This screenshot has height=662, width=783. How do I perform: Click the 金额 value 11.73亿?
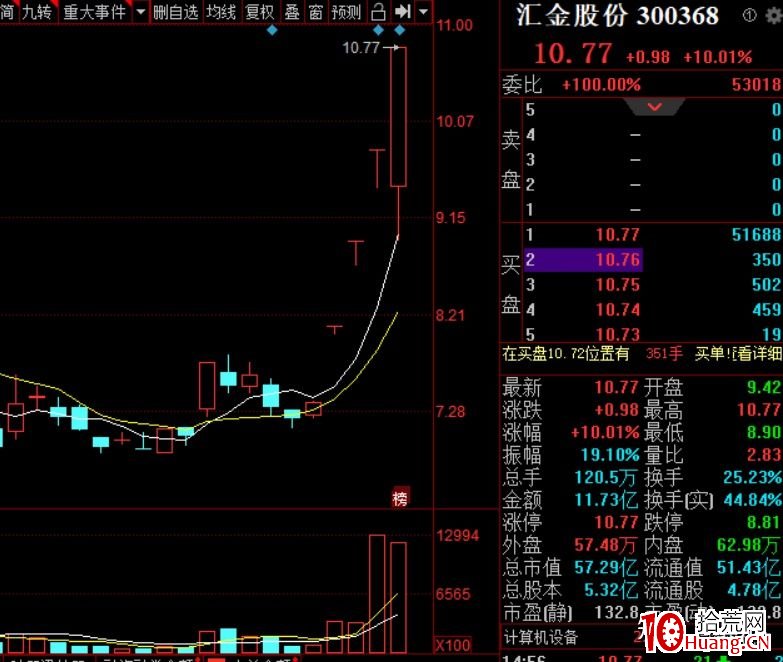point(606,500)
